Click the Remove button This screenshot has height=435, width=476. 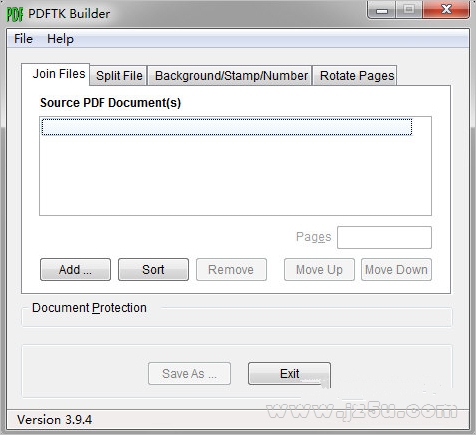point(231,269)
